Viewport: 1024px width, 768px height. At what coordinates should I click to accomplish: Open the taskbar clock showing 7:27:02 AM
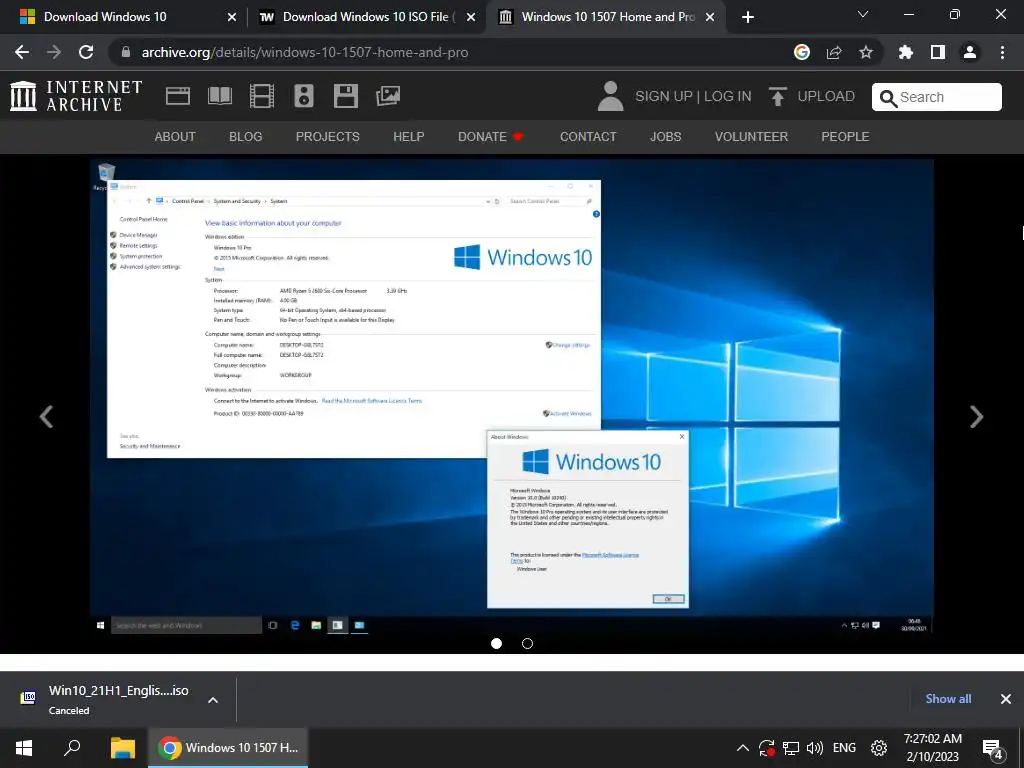pyautogui.click(x=933, y=748)
